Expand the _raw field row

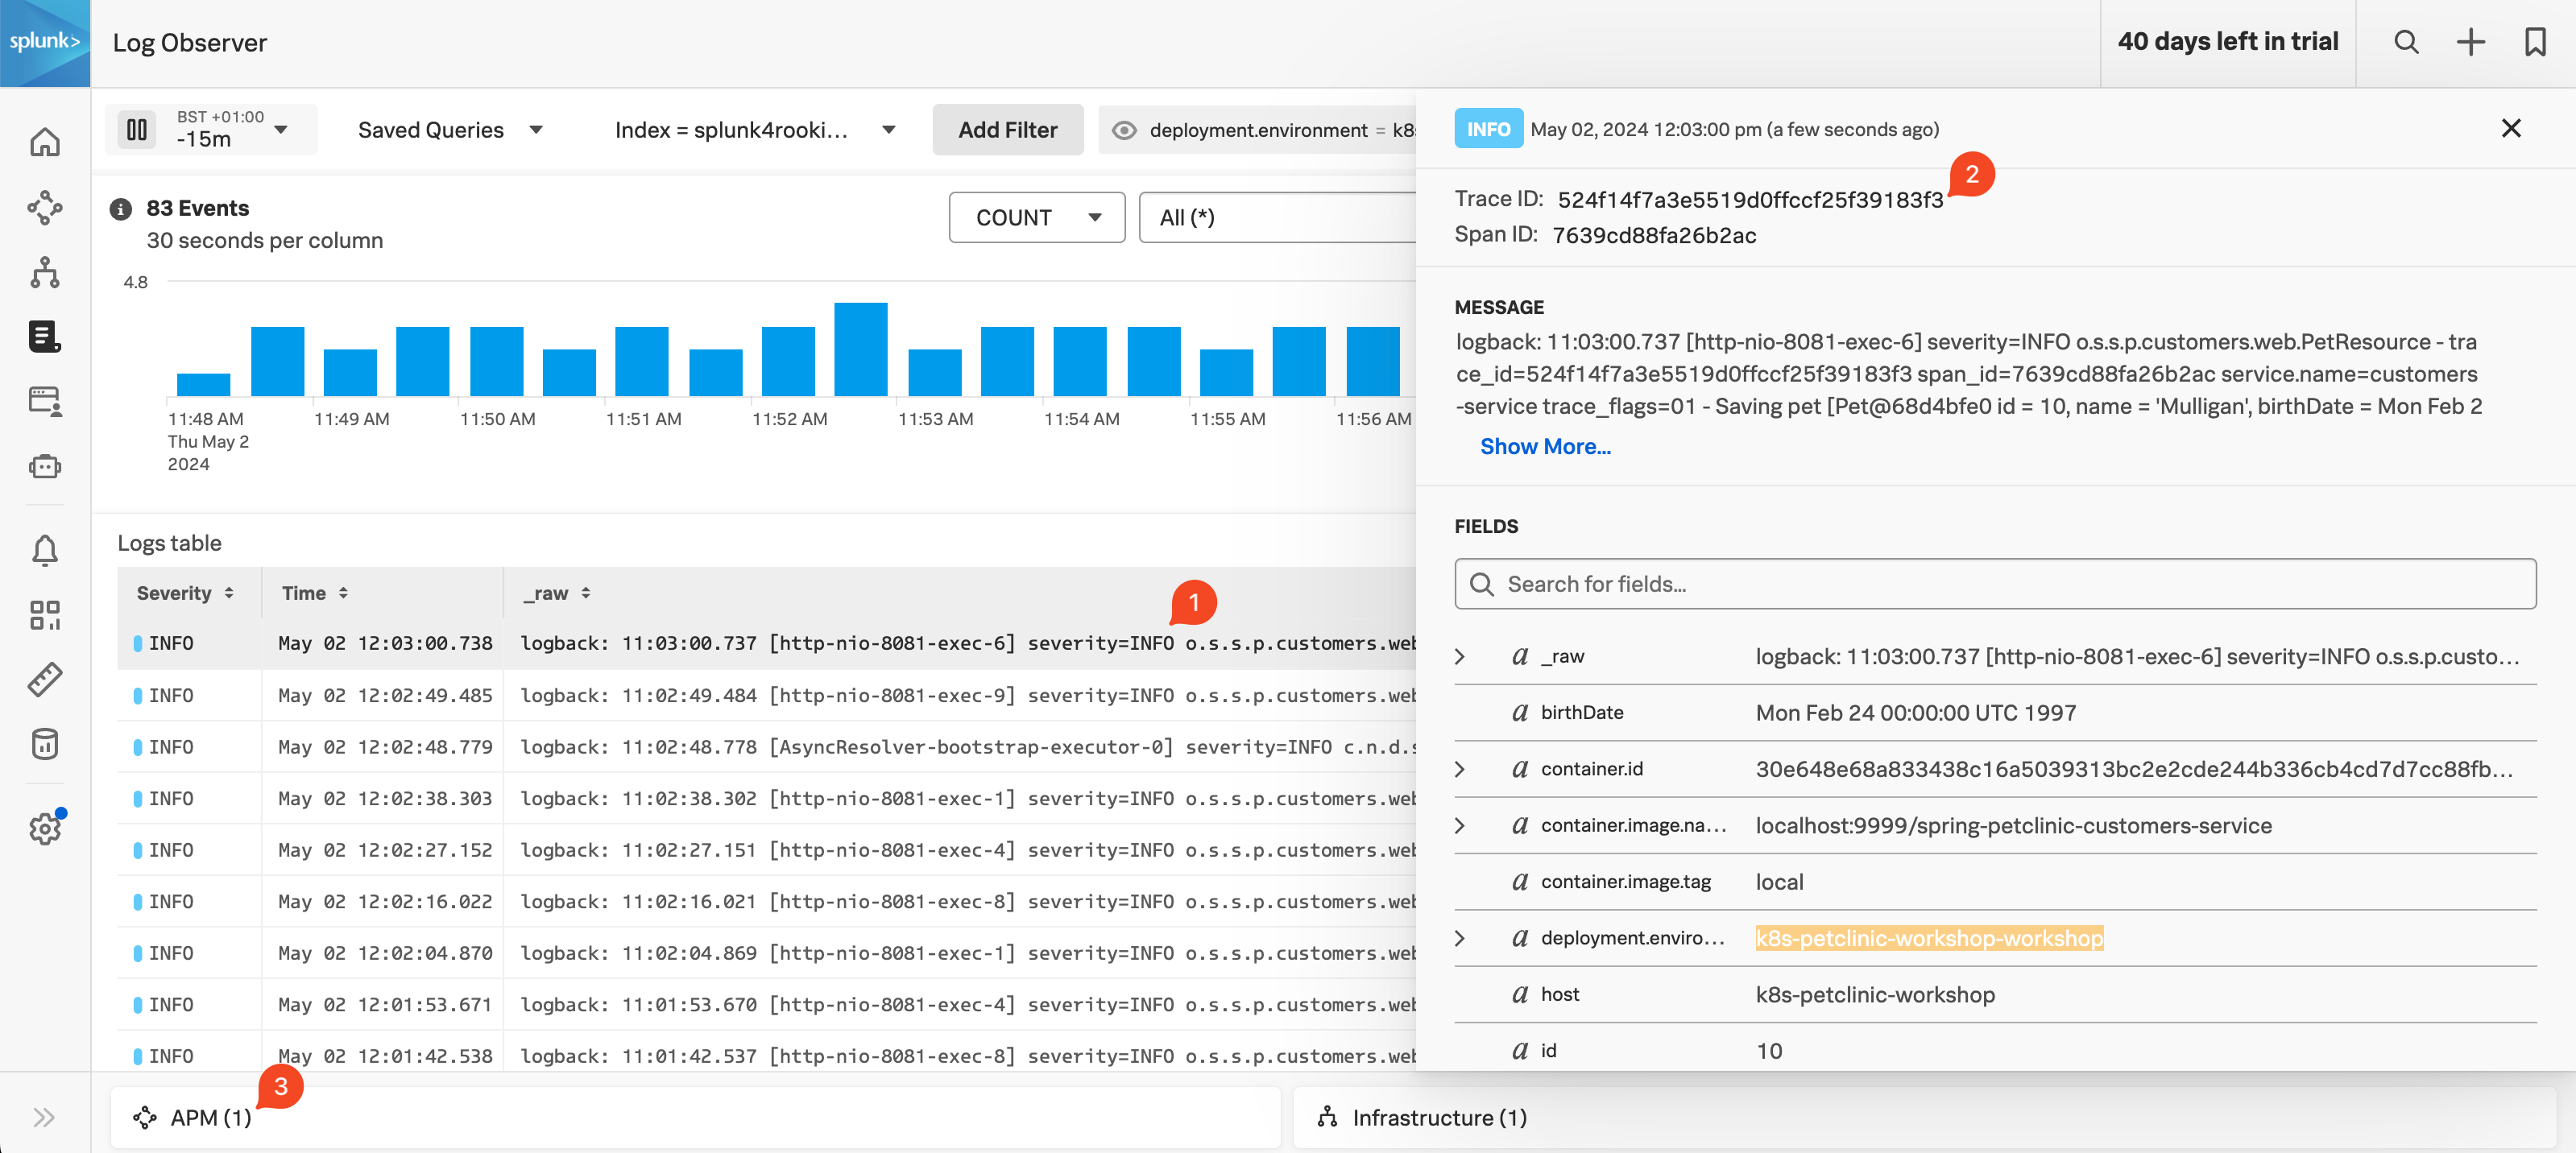click(x=1459, y=656)
